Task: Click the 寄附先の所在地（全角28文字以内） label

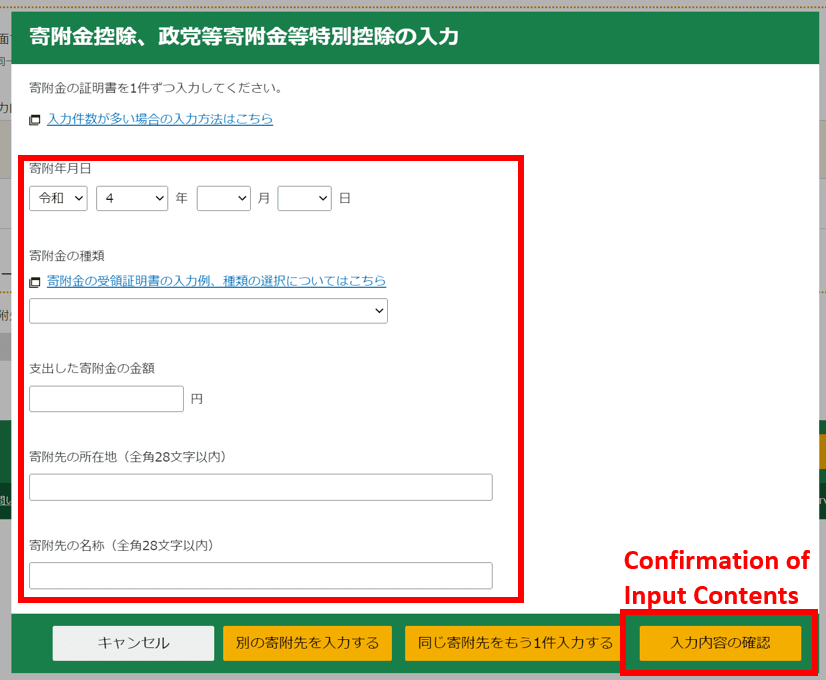Action: coord(128,457)
